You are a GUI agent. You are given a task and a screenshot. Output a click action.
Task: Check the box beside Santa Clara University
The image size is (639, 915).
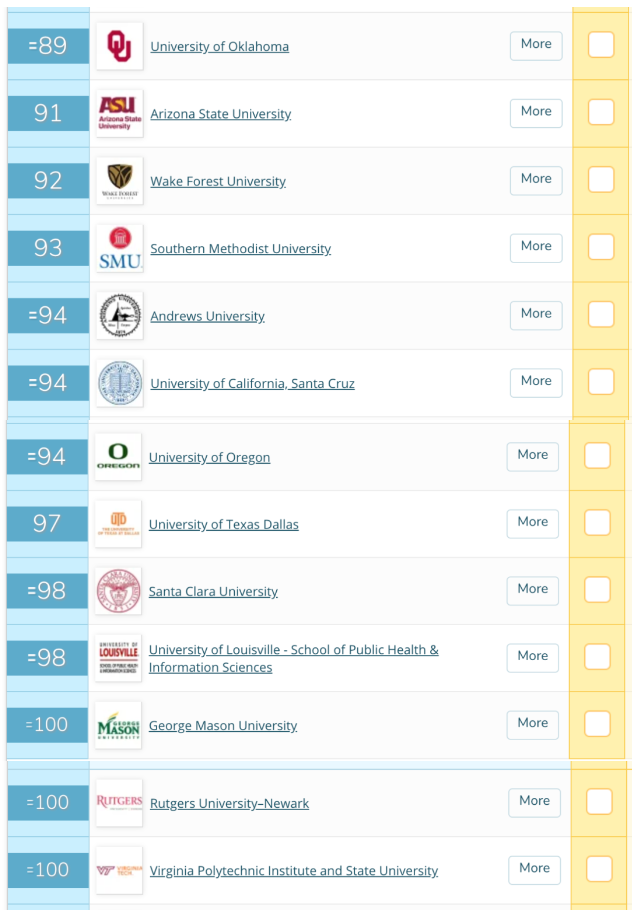pos(597,589)
